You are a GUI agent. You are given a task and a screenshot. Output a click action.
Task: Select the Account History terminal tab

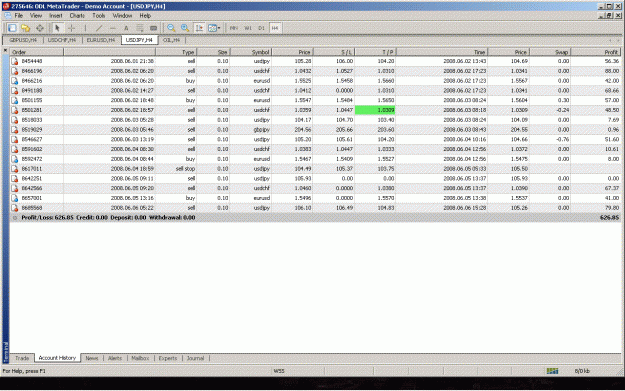(x=57, y=358)
